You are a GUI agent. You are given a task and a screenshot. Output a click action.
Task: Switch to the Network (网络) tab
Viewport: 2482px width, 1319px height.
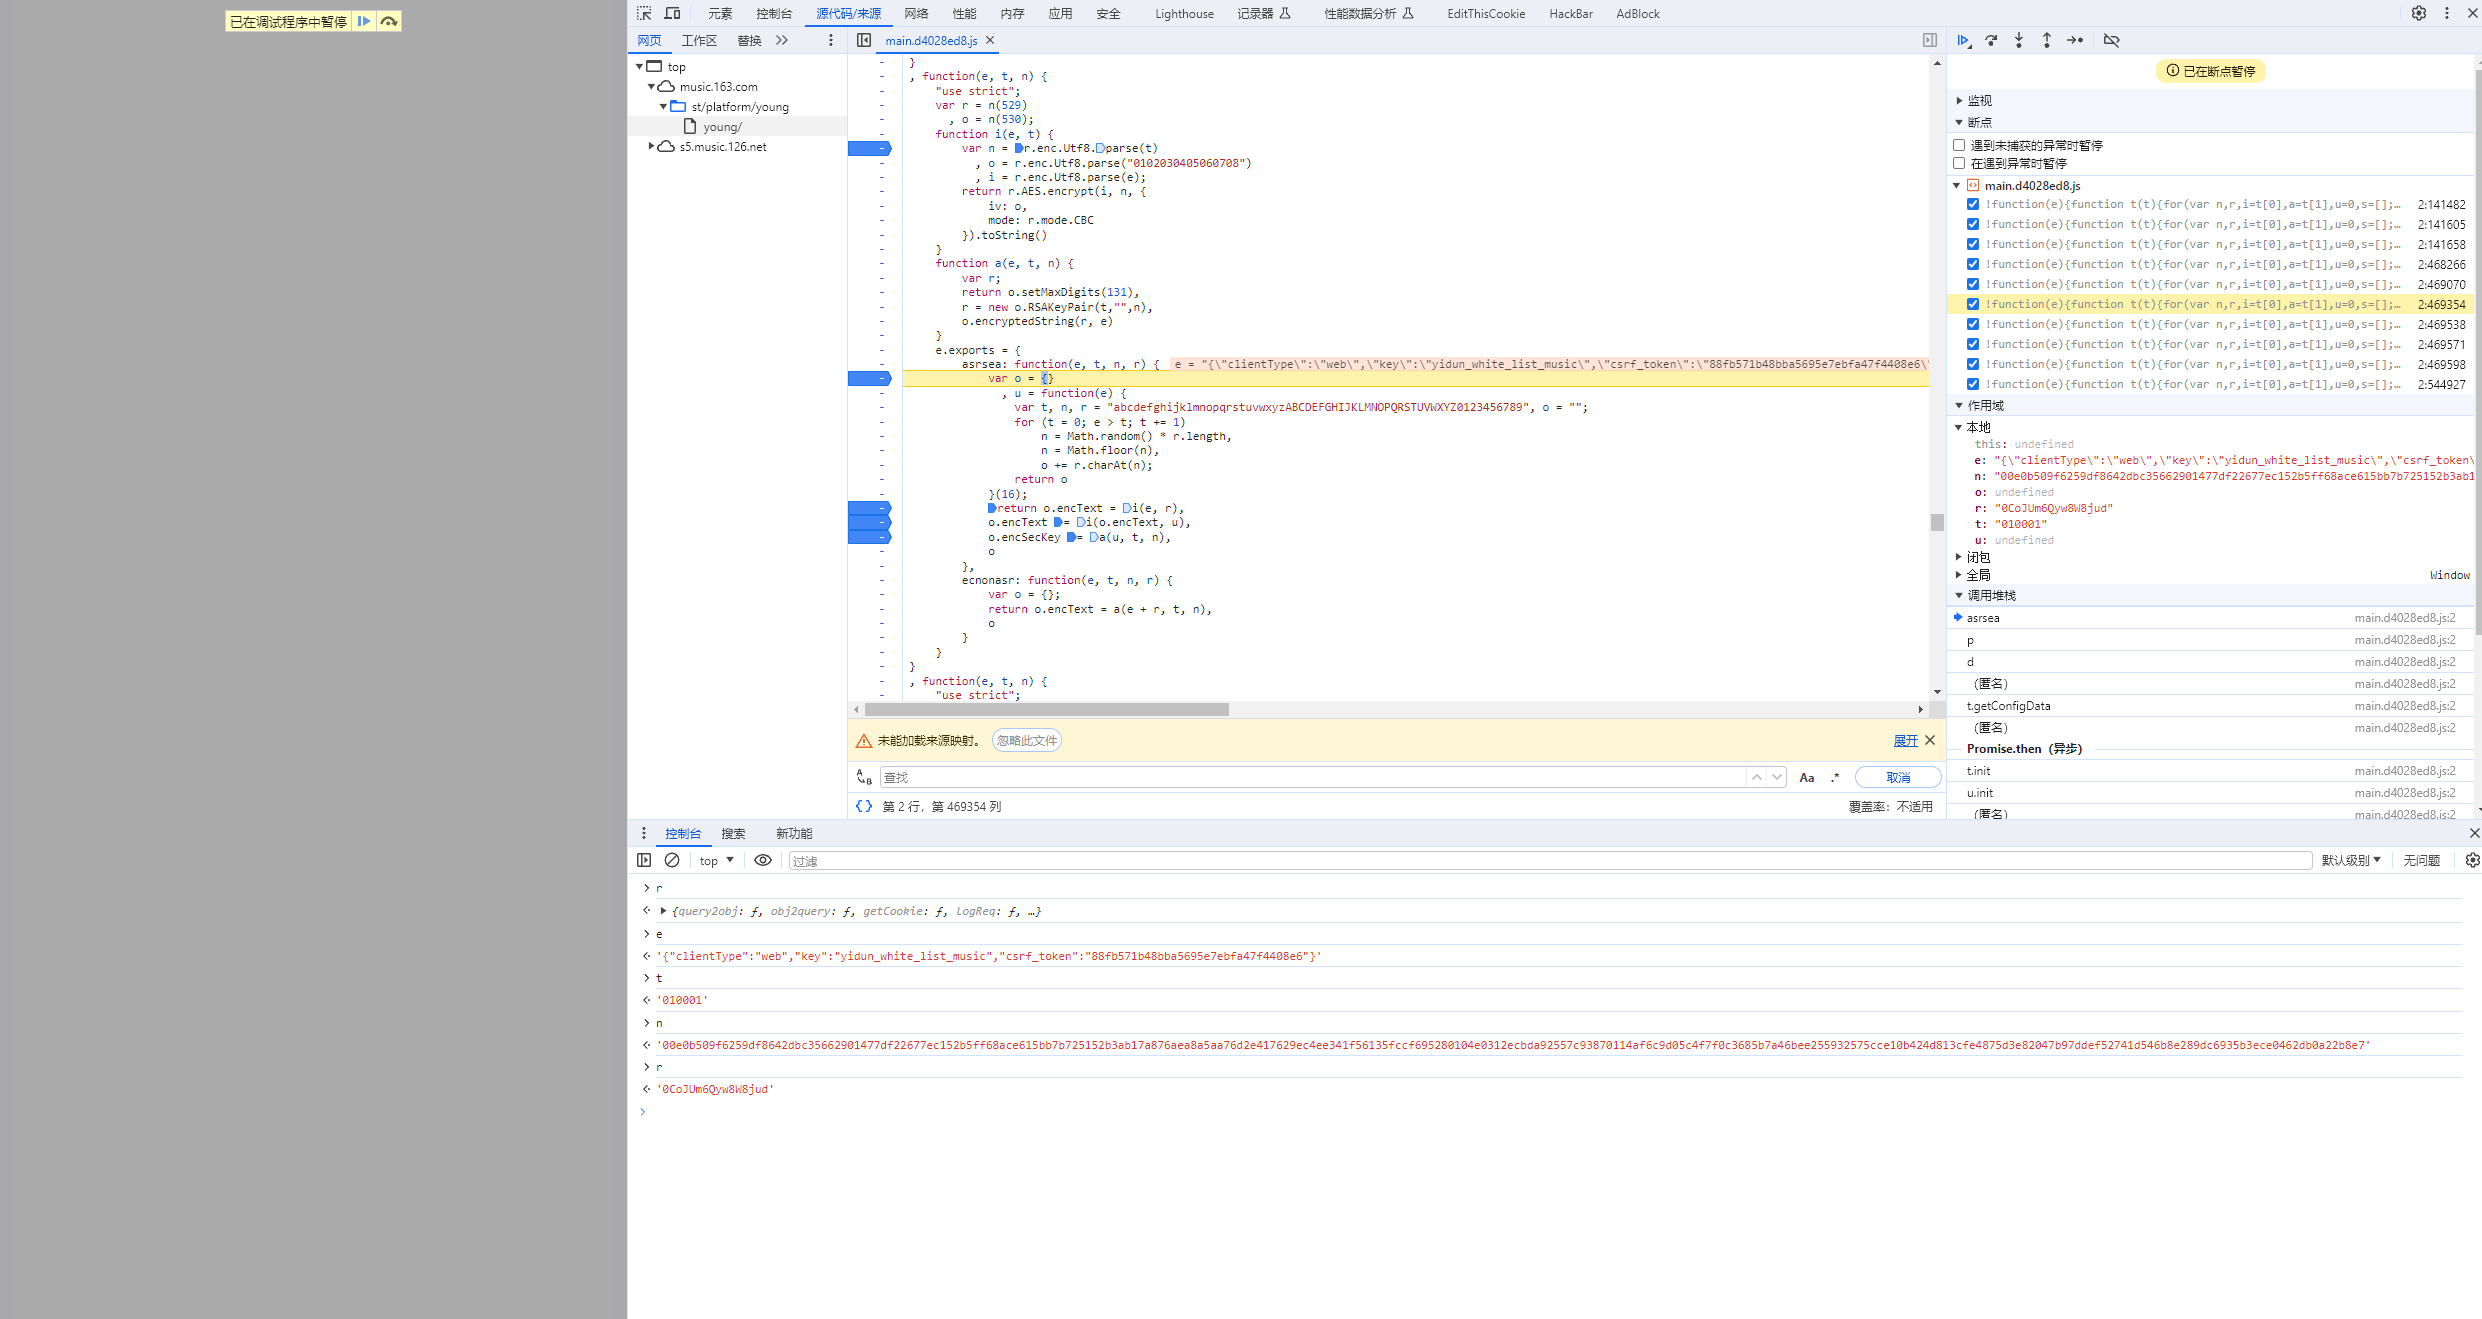(x=916, y=13)
